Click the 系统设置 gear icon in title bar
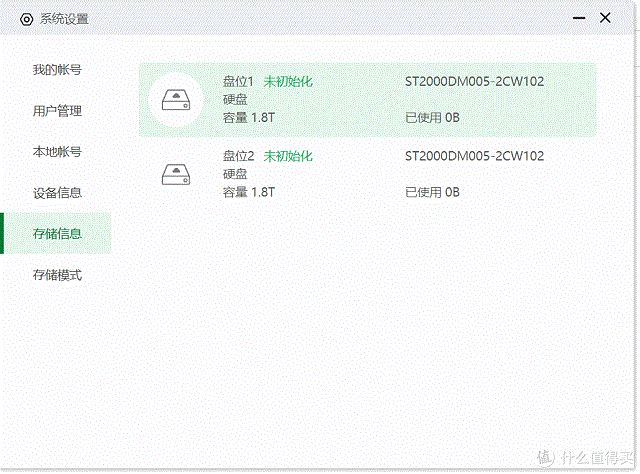640x474 pixels. (x=27, y=19)
